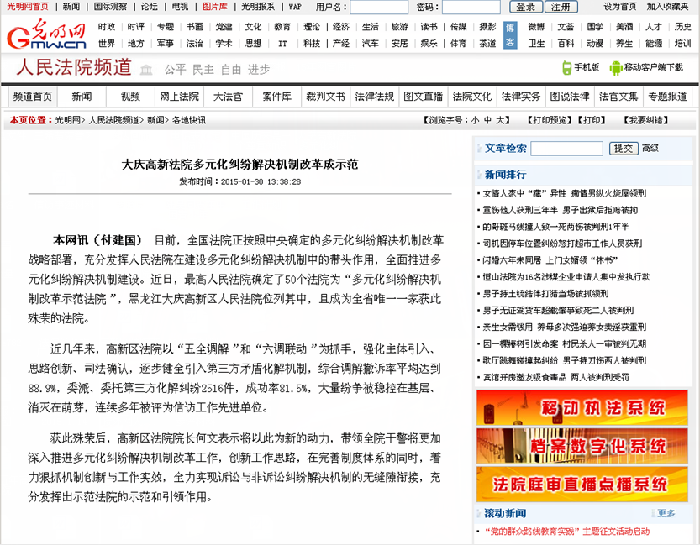
Task: Click 更多 beside 滚动新闻
Action: 667,513
